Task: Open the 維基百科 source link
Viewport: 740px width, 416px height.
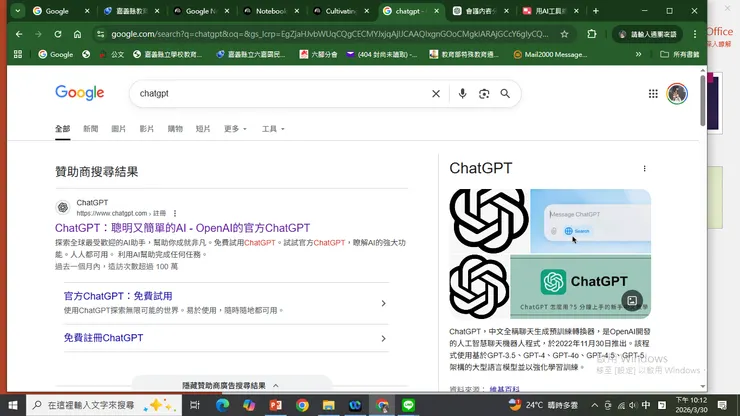Action: tap(505, 389)
